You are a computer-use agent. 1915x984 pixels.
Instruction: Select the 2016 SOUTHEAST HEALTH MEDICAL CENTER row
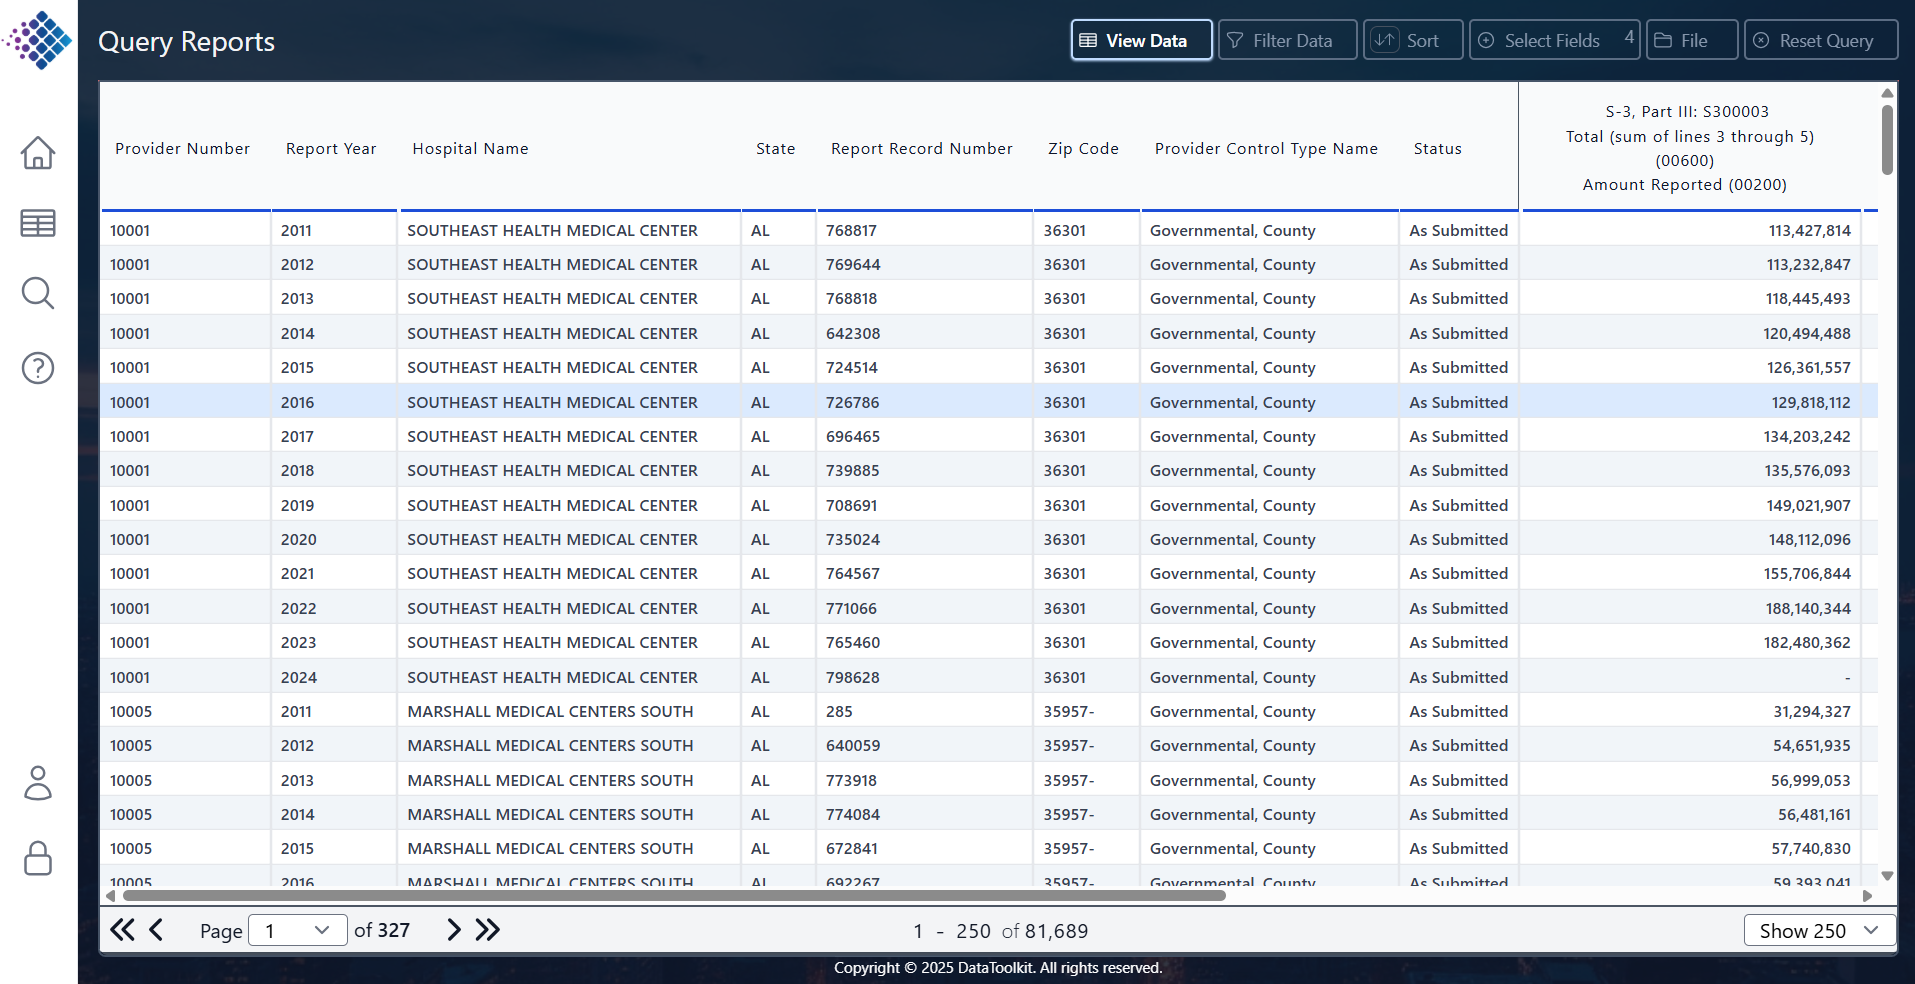(700, 402)
